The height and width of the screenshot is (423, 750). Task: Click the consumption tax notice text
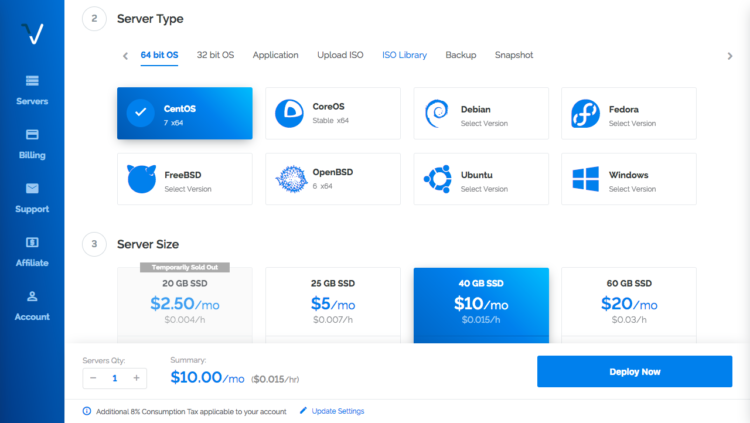click(x=191, y=412)
